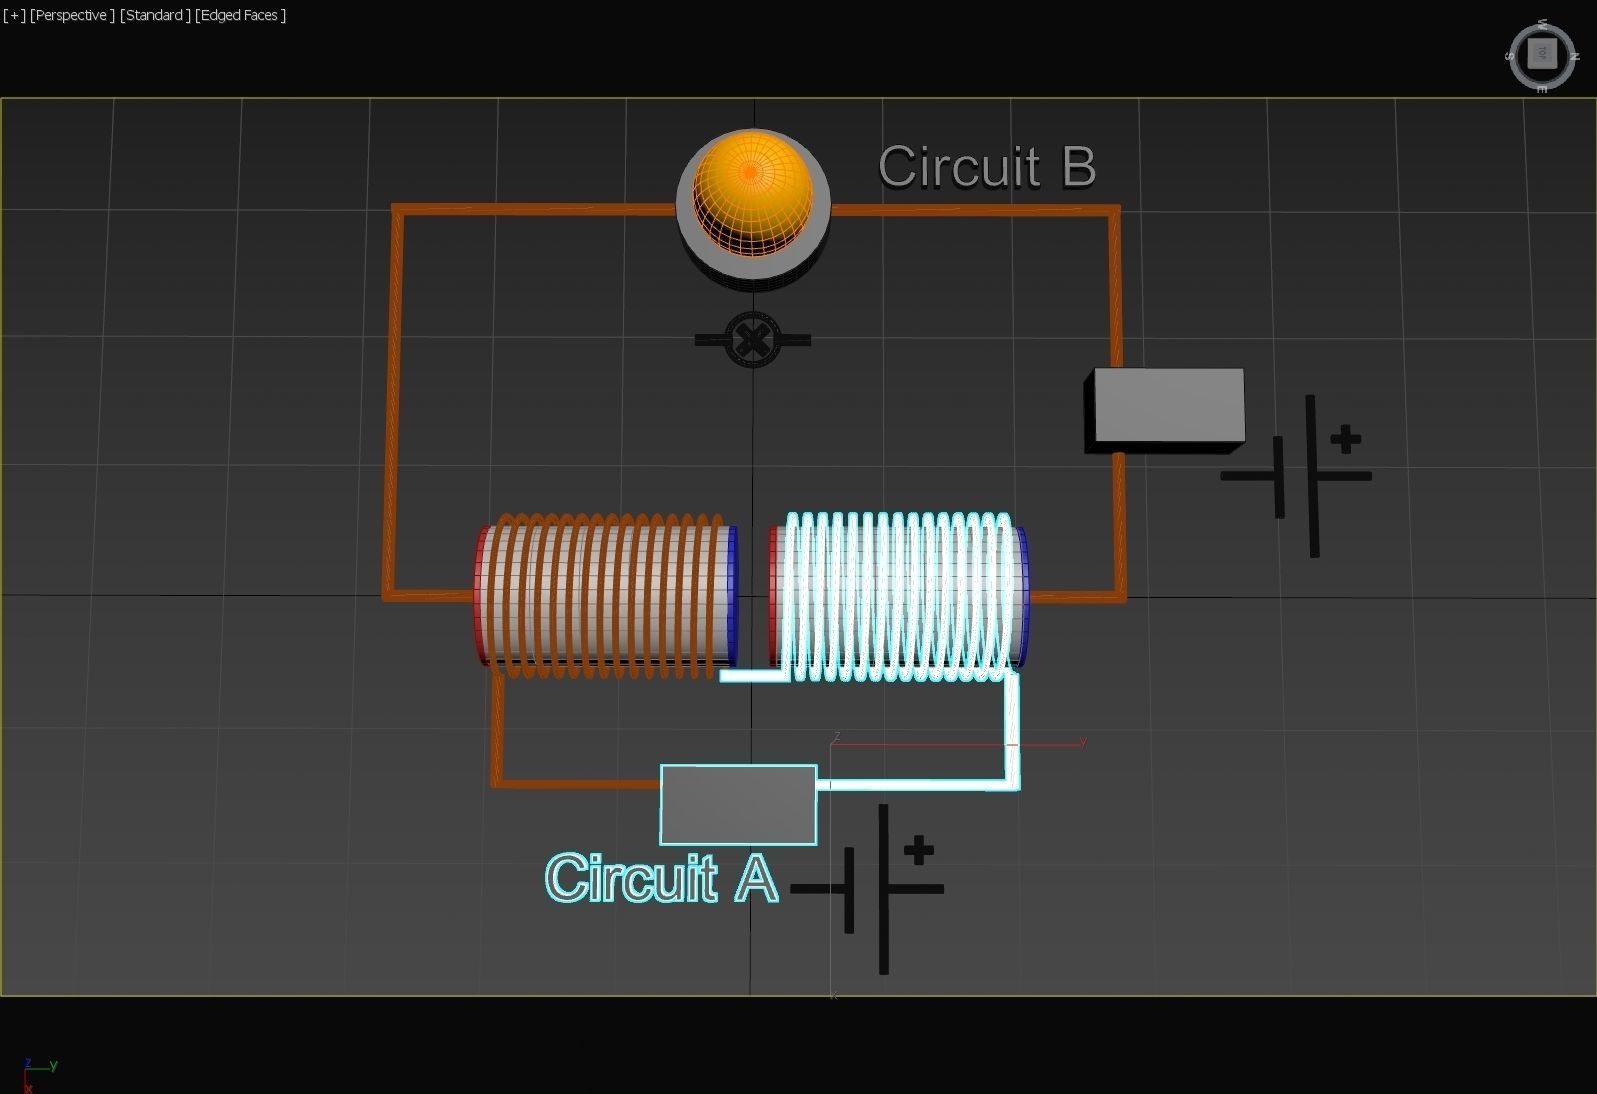Screen dimensions: 1597x1094
Task: Click W on the ViewCube compass
Action: [1543, 23]
